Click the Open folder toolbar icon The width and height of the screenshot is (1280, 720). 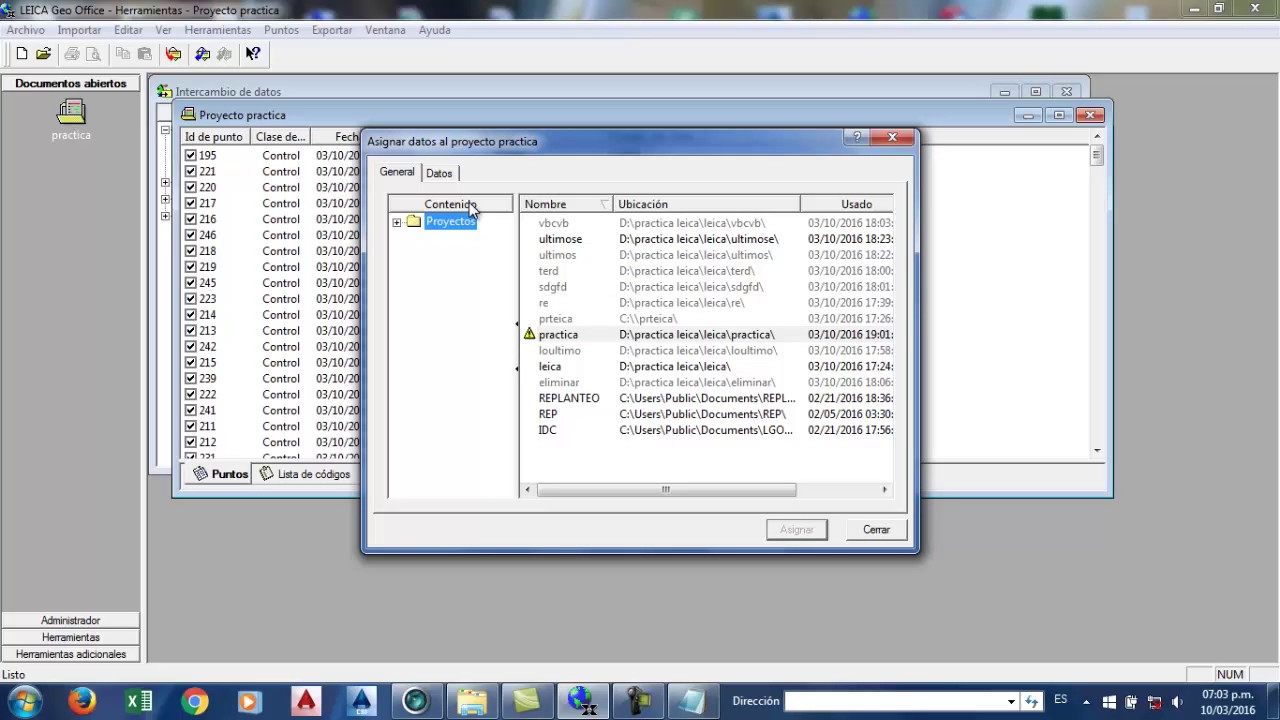coord(43,54)
